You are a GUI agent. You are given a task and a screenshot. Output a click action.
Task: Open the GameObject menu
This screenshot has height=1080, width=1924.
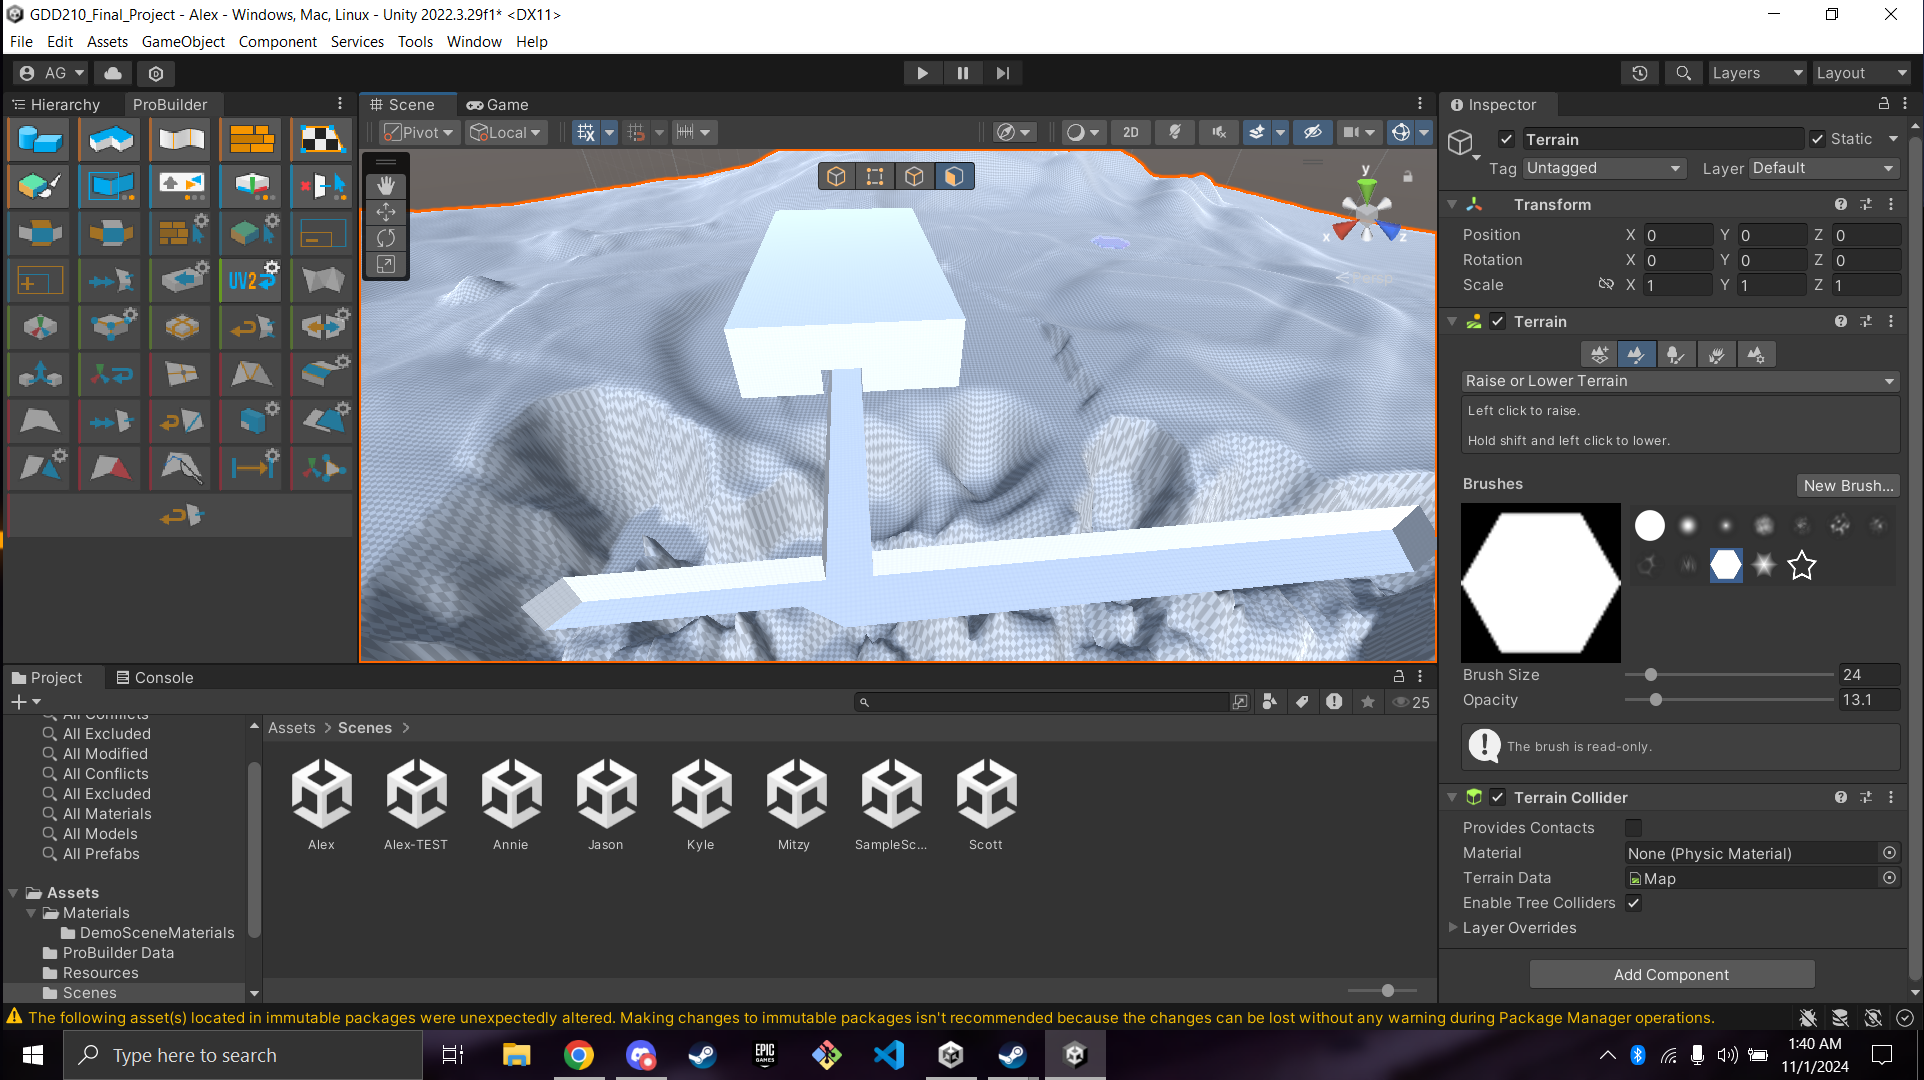183,42
